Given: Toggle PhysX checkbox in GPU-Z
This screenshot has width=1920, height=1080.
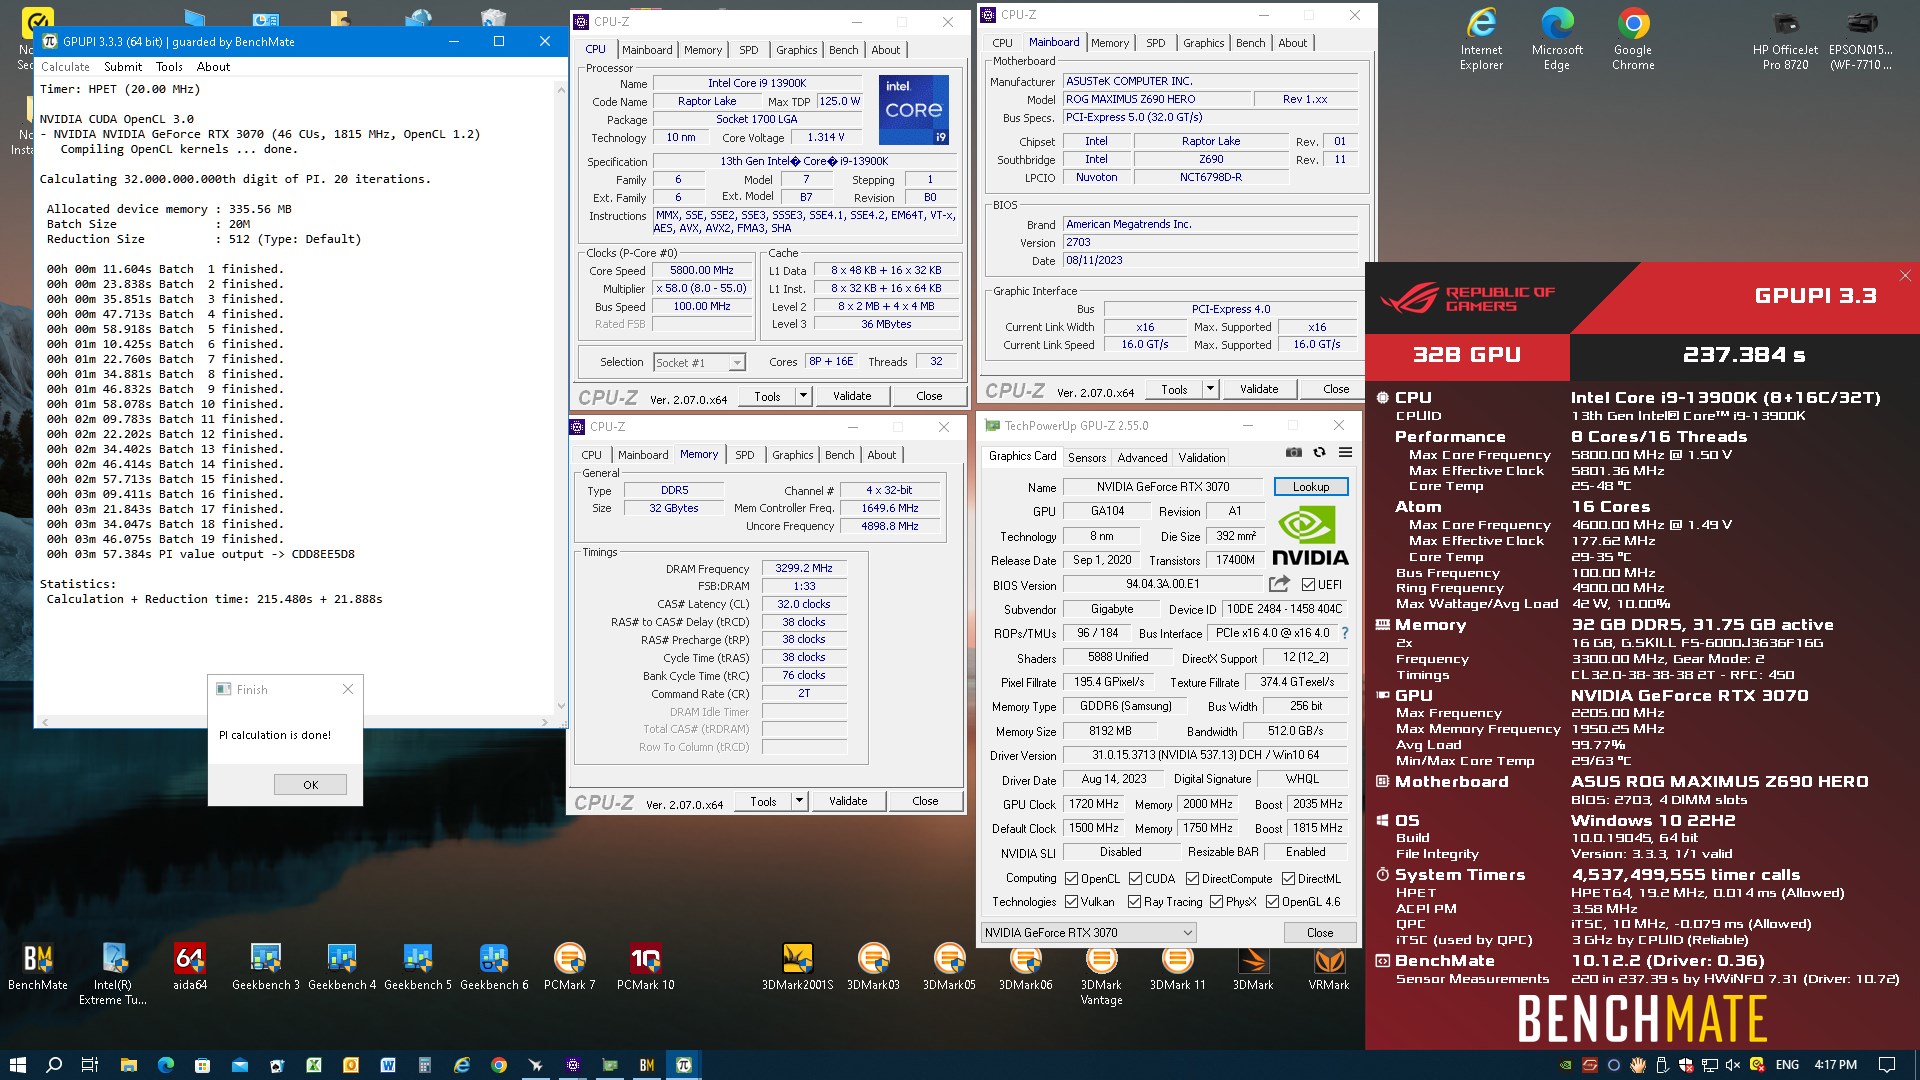Looking at the screenshot, I should [1216, 902].
